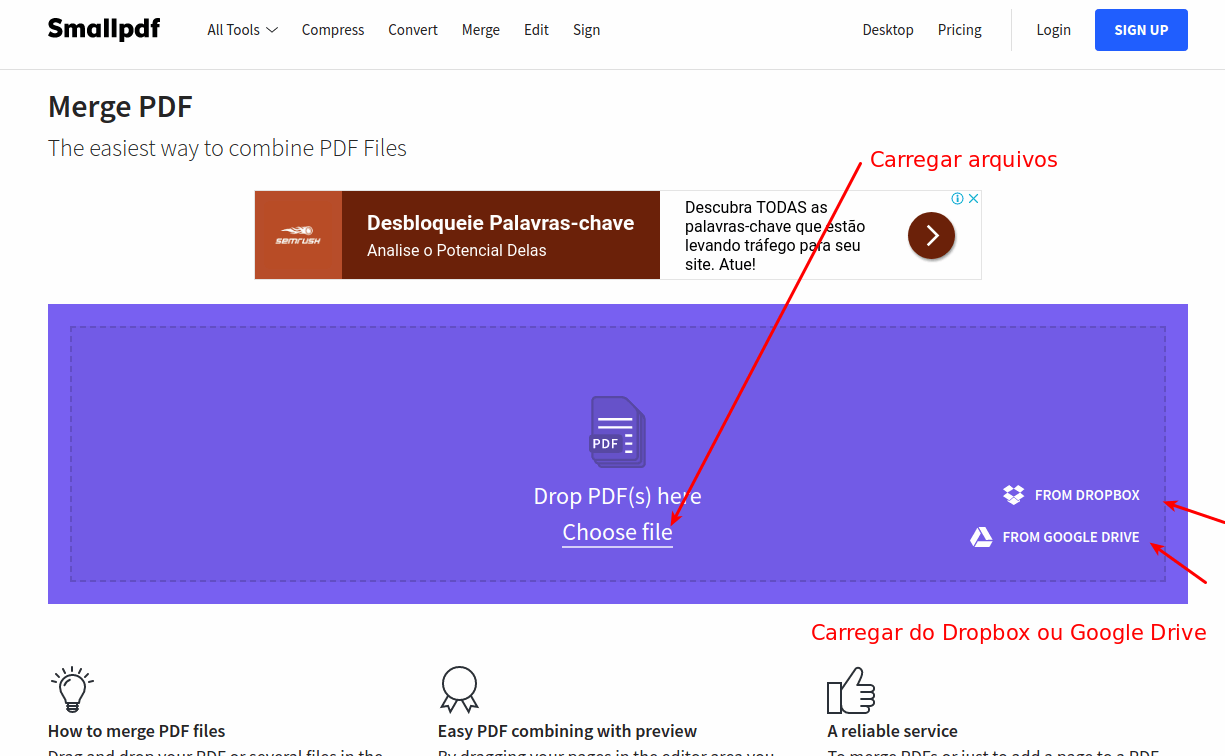Click the light bulb icon
The height and width of the screenshot is (756, 1225).
(71, 689)
